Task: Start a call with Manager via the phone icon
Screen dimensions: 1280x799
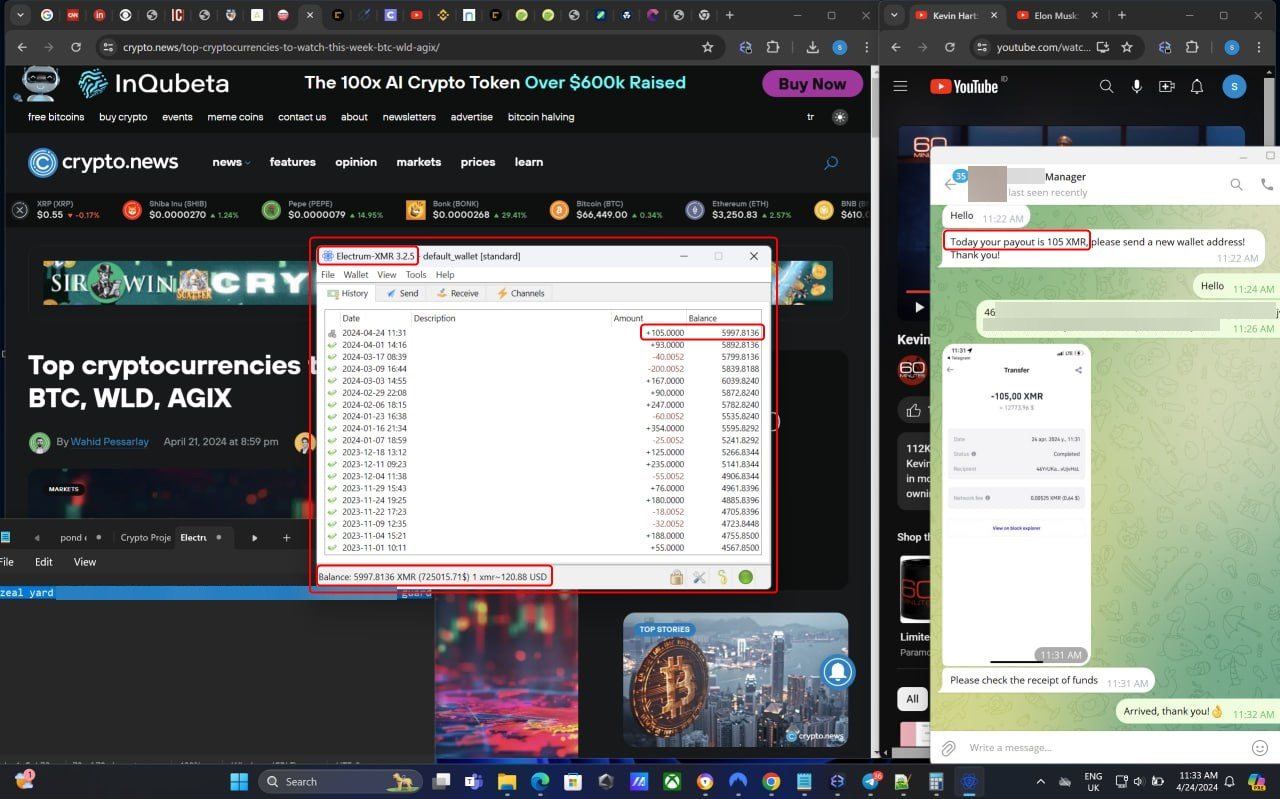Action: (x=1266, y=184)
